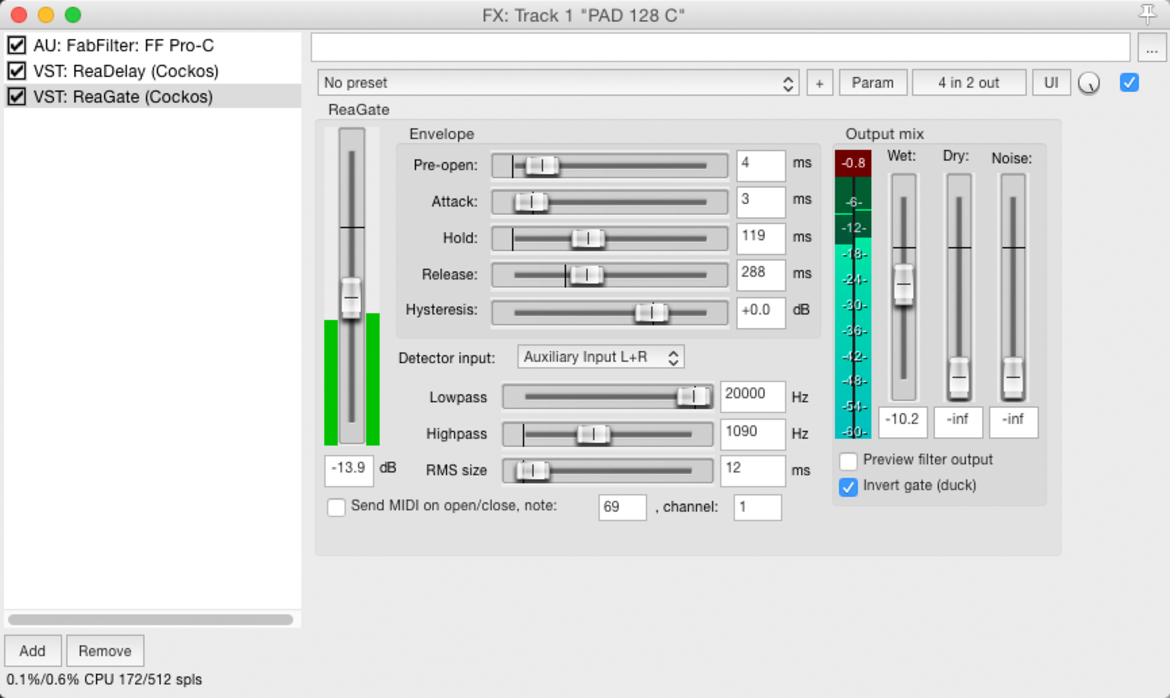Click the Noise output fader handle
Viewport: 1170px width, 698px height.
click(1013, 378)
